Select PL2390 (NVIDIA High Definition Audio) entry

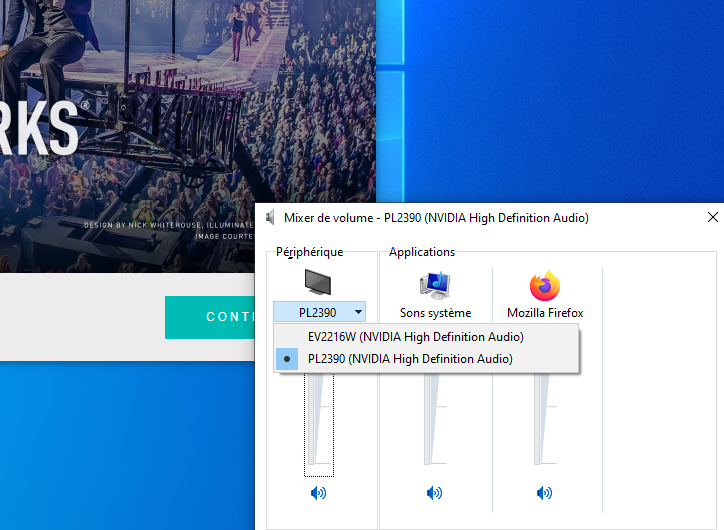pyautogui.click(x=426, y=359)
